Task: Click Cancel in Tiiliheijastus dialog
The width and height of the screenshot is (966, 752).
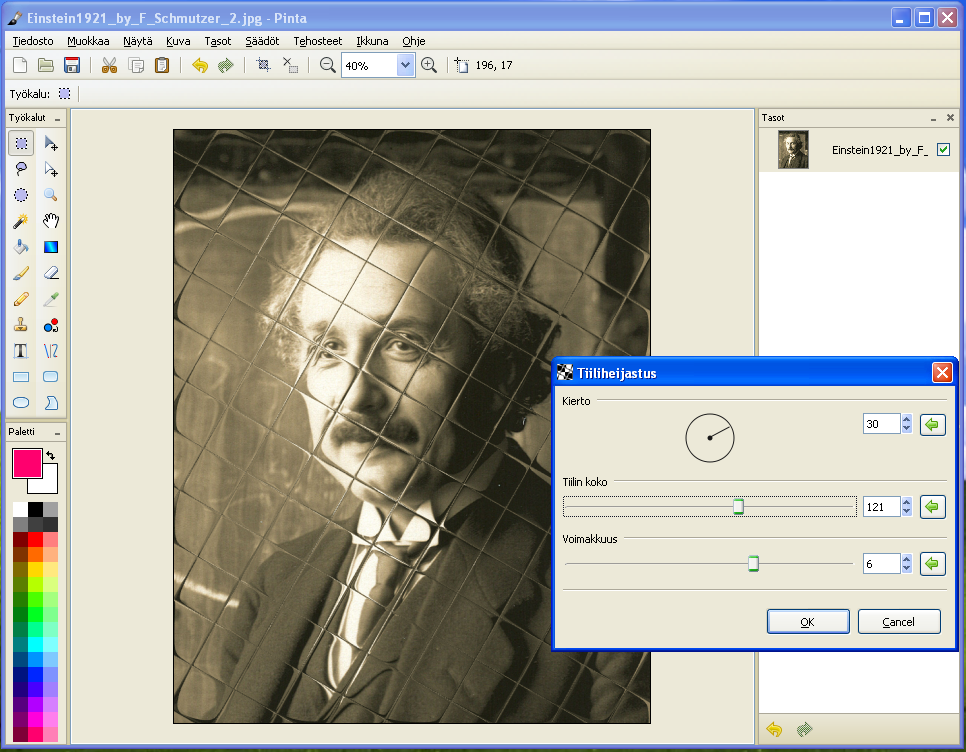Action: pos(899,621)
